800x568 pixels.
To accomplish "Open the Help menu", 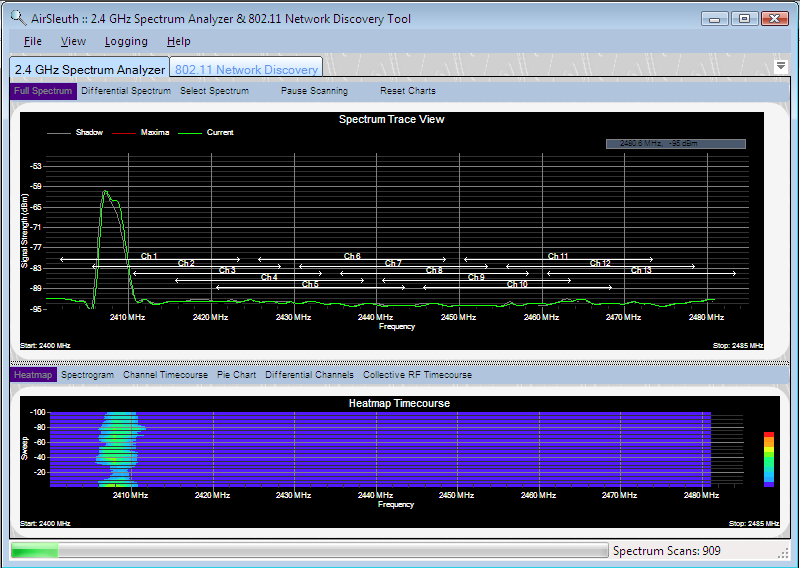I will tap(179, 41).
